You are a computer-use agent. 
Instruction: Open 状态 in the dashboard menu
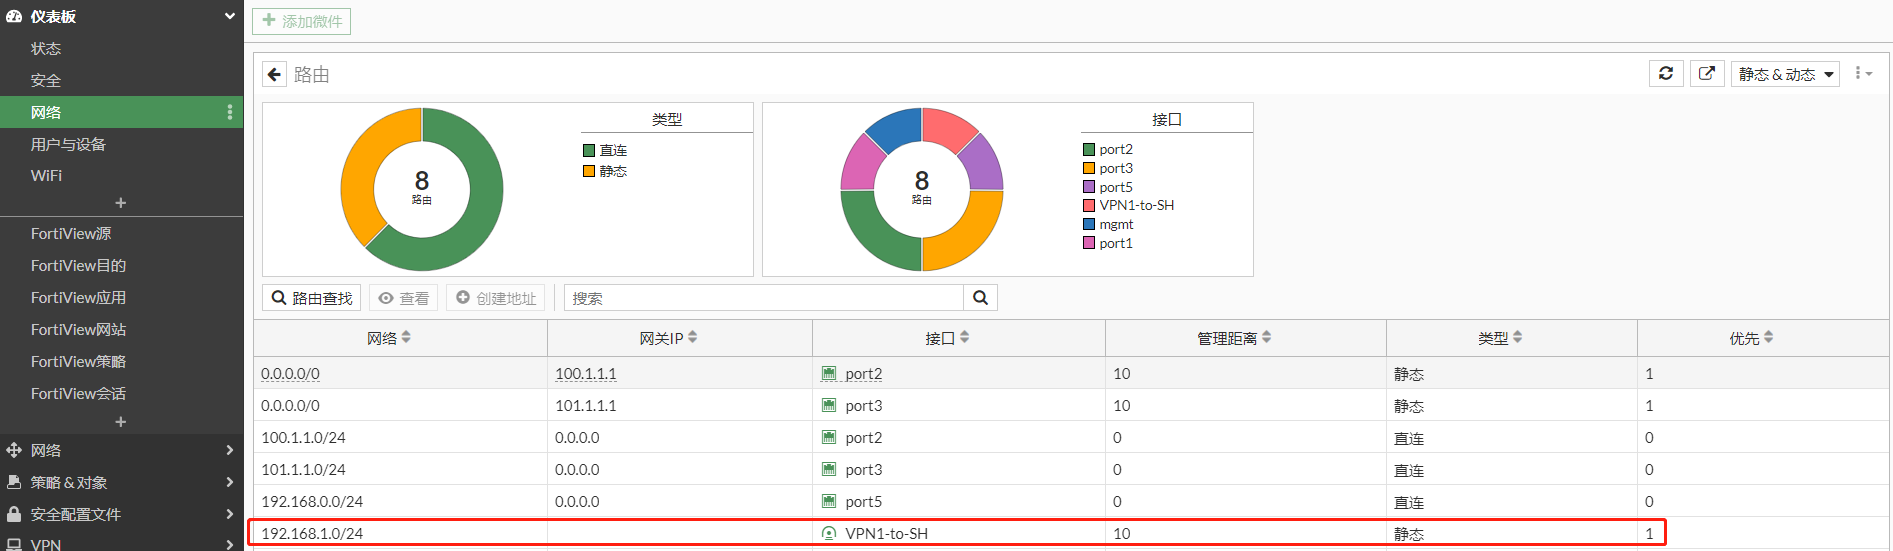pyautogui.click(x=46, y=48)
